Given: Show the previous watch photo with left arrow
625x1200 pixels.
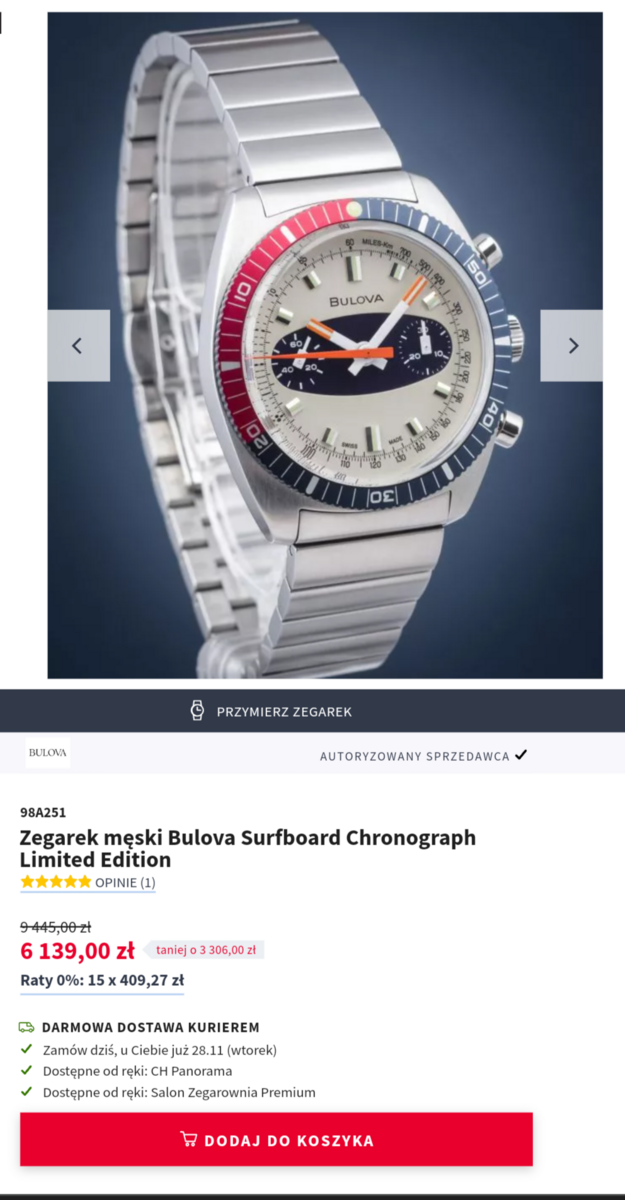Looking at the screenshot, I should pos(78,345).
